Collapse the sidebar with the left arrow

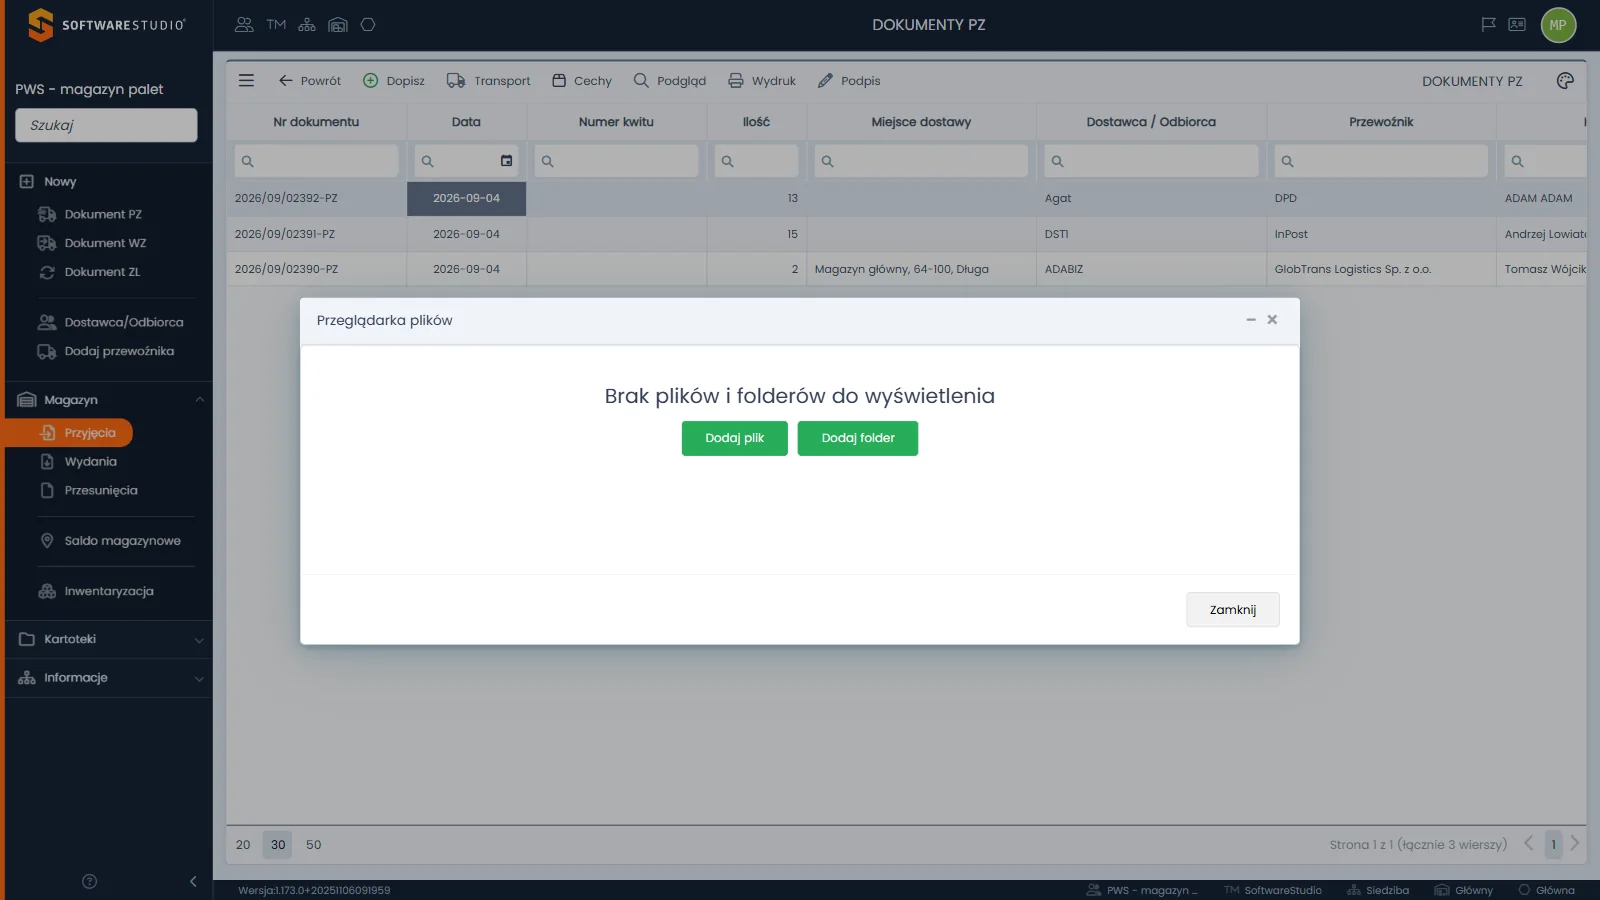[x=193, y=881]
